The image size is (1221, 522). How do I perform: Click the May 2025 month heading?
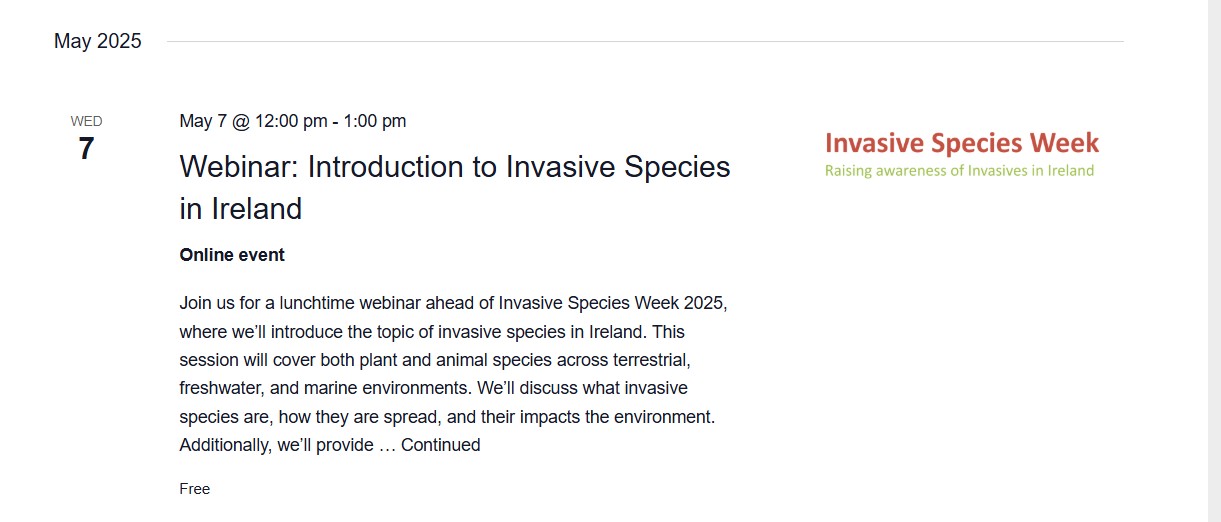[98, 41]
